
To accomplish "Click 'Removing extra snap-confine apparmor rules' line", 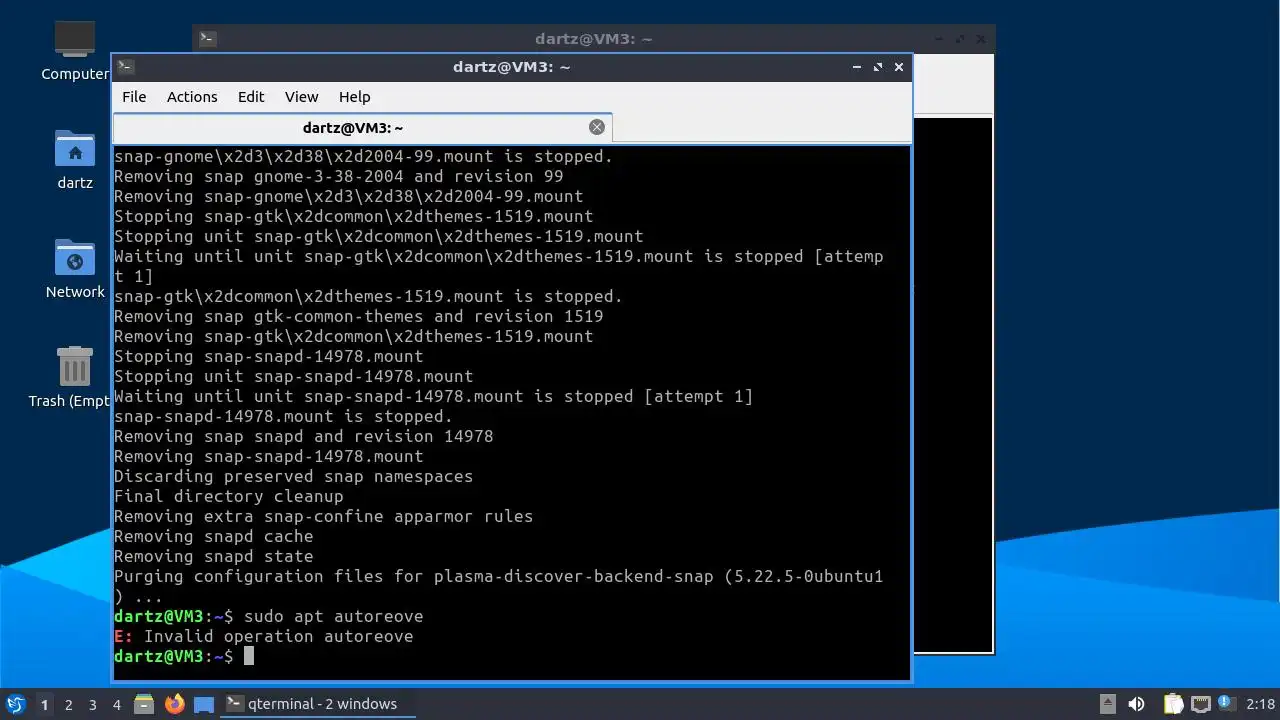I will click(x=323, y=516).
